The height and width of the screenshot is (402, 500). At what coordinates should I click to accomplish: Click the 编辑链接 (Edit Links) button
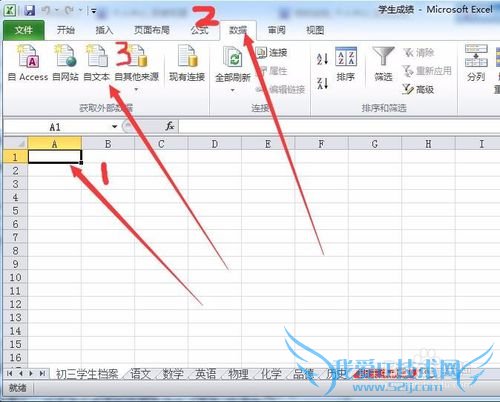click(280, 89)
